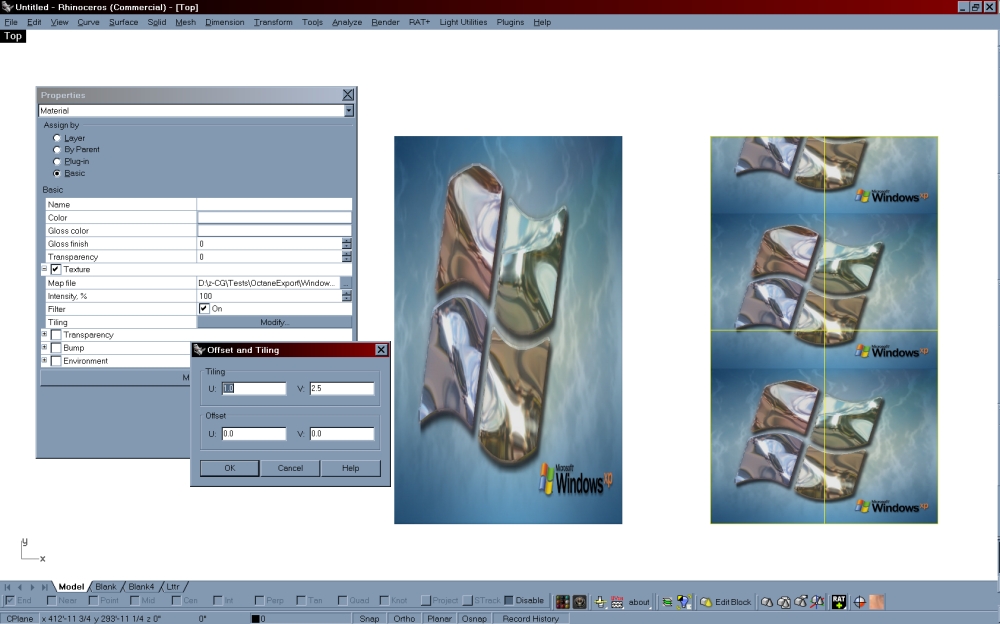Image resolution: width=1000 pixels, height=624 pixels.
Task: Select the tiled Windows XP image surface
Action: point(824,330)
